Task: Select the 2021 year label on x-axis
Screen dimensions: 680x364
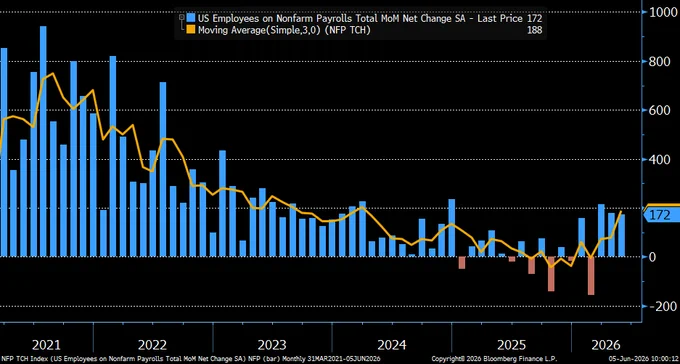Action: [46, 345]
